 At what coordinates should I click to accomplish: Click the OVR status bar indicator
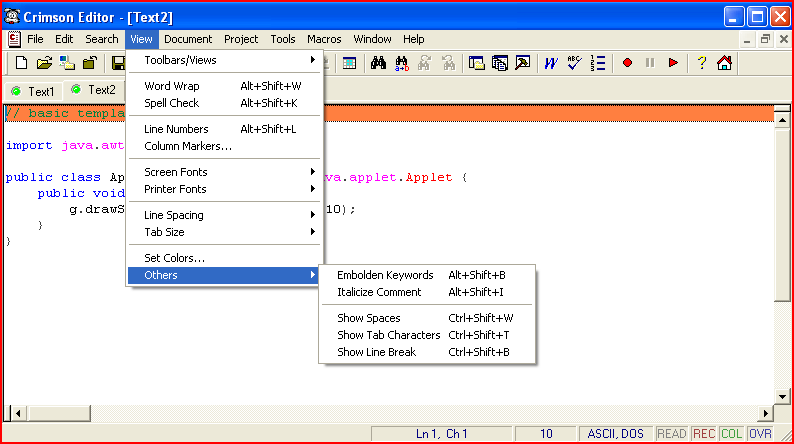(x=760, y=434)
